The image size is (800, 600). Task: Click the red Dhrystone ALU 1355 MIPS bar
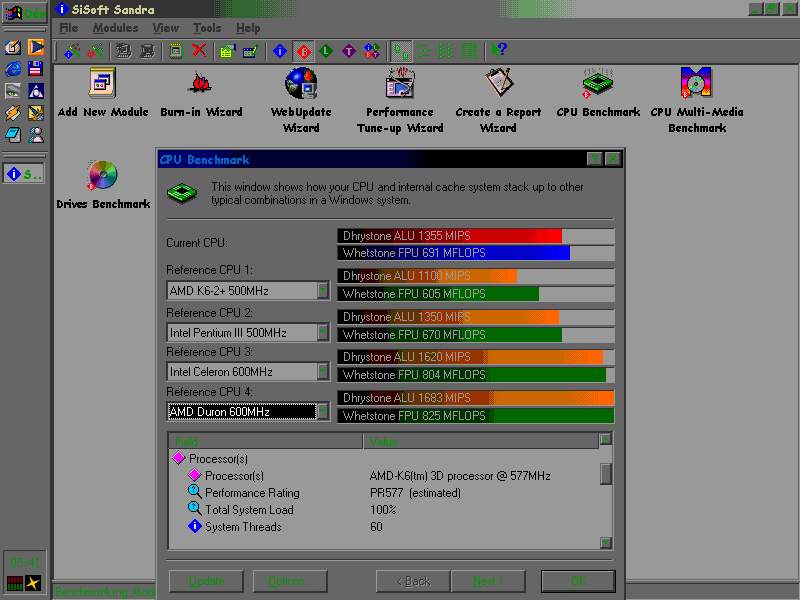point(449,236)
